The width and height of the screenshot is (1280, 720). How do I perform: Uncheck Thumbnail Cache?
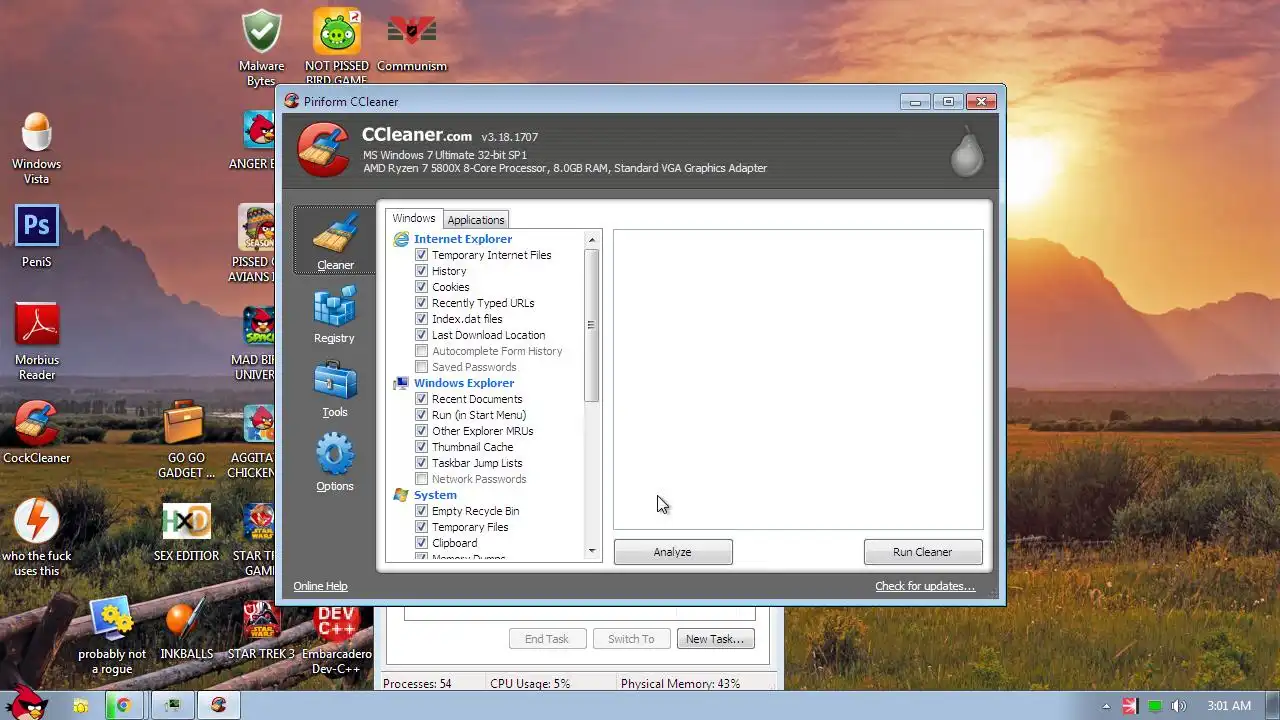click(x=422, y=447)
